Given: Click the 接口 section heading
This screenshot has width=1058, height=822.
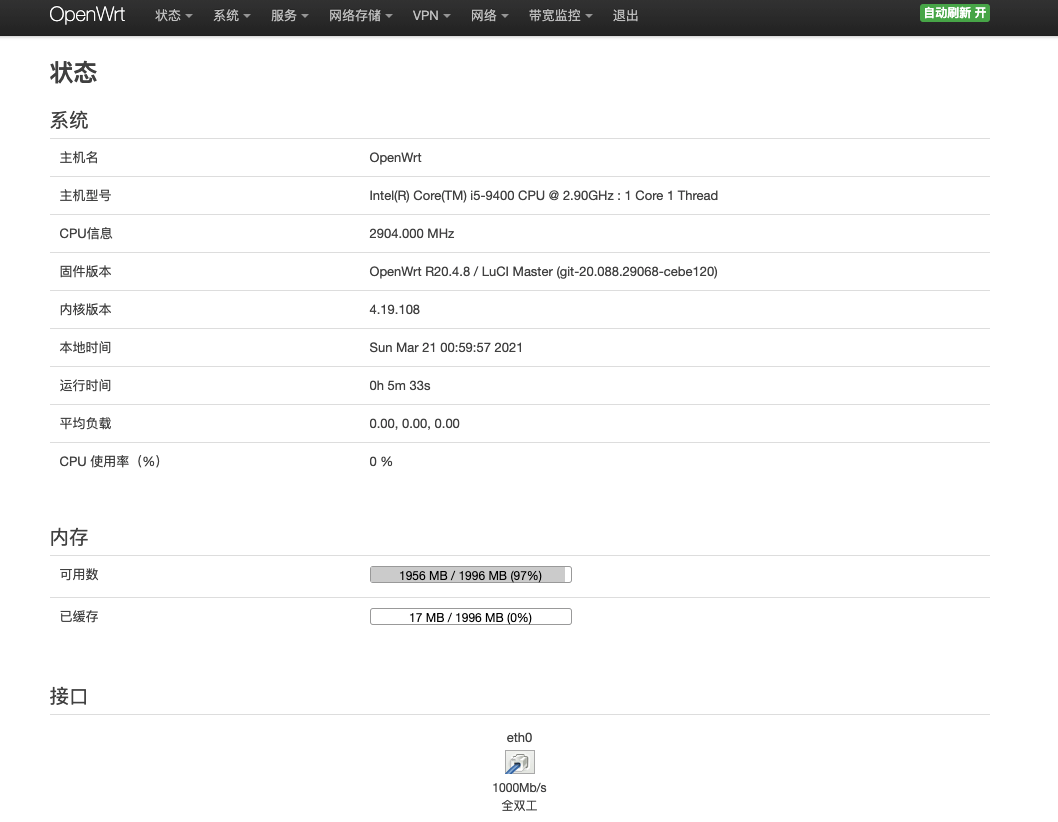Looking at the screenshot, I should pyautogui.click(x=68, y=695).
